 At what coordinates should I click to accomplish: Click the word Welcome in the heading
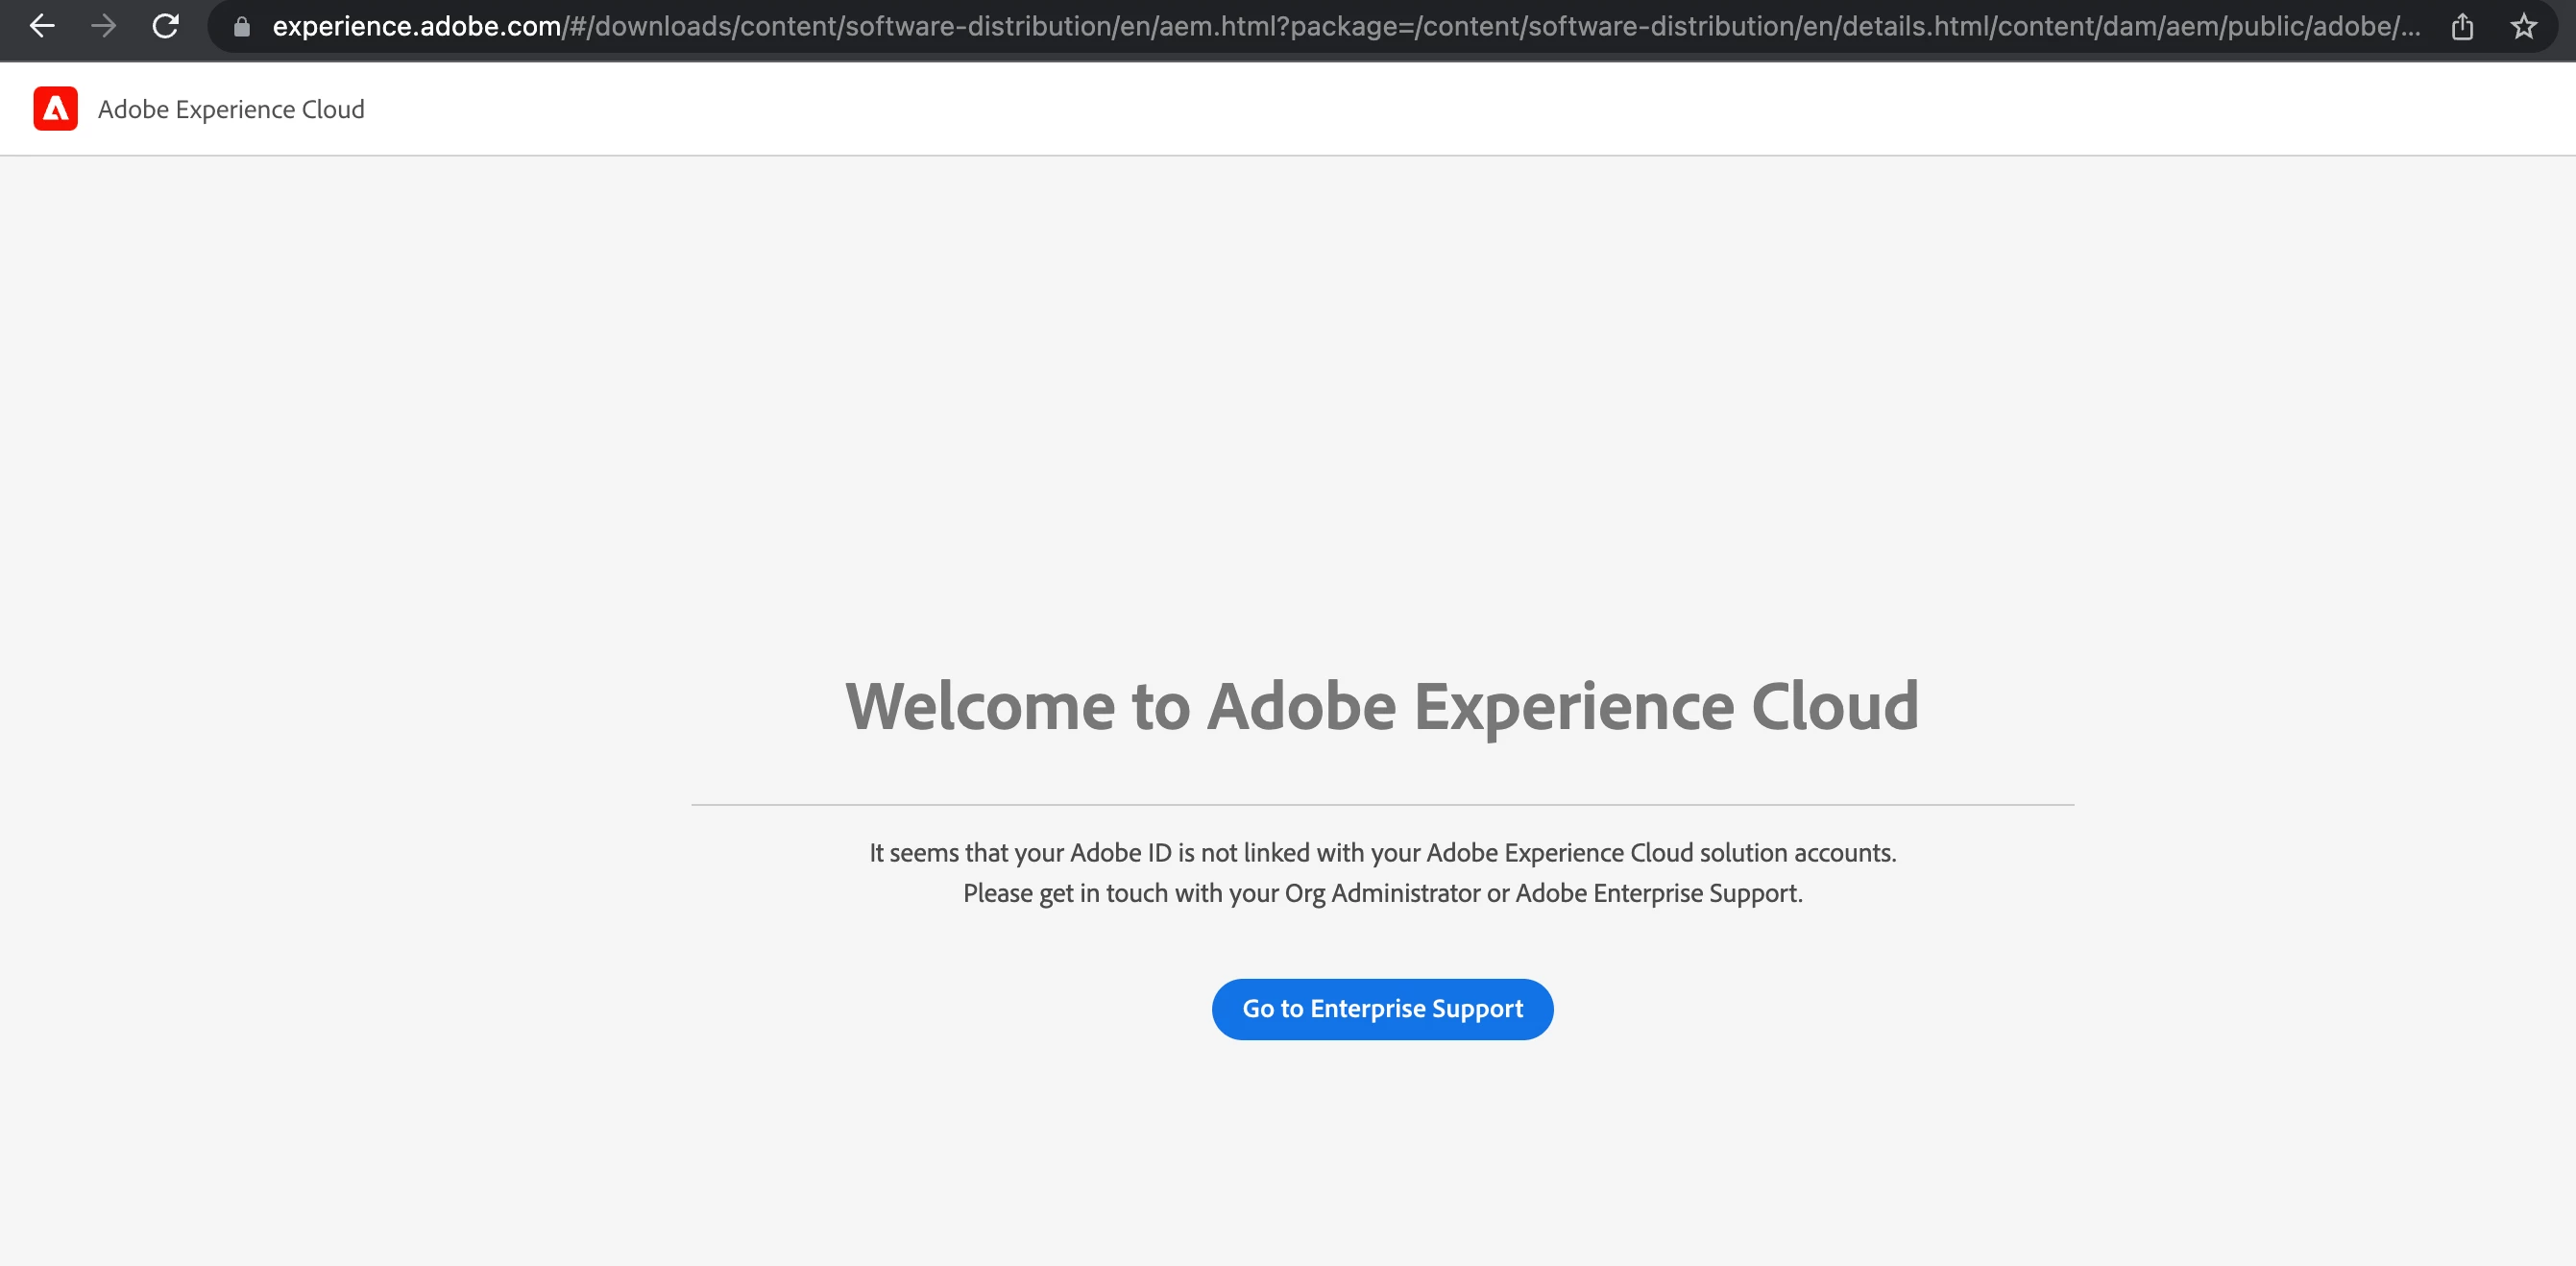[x=979, y=706]
